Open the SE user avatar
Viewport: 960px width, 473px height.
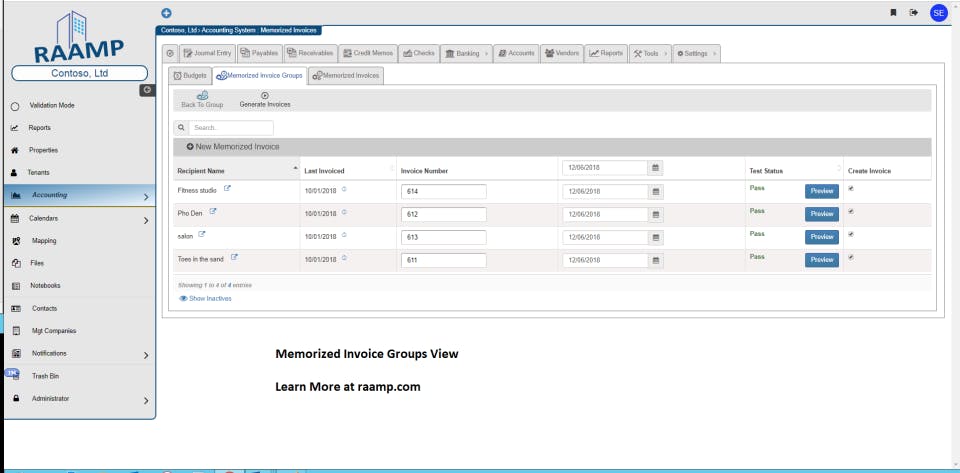939,12
